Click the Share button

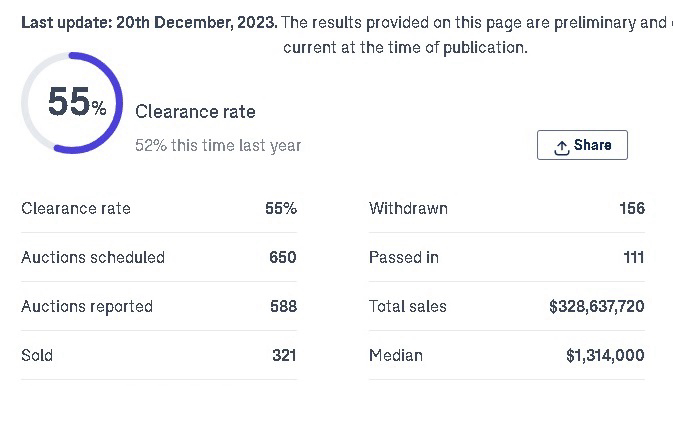click(x=582, y=145)
